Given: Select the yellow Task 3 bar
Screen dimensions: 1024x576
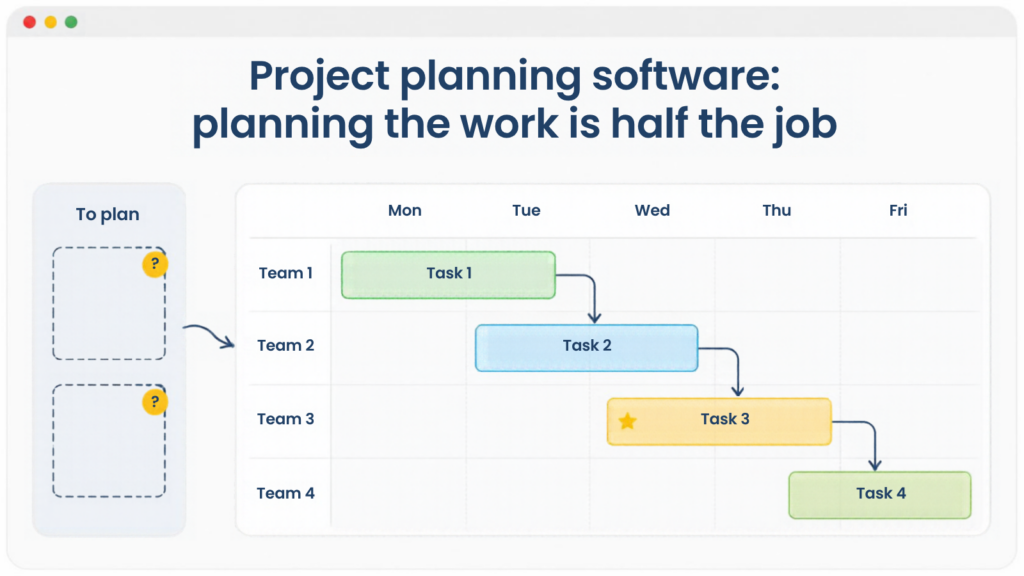Looking at the screenshot, I should pos(719,422).
